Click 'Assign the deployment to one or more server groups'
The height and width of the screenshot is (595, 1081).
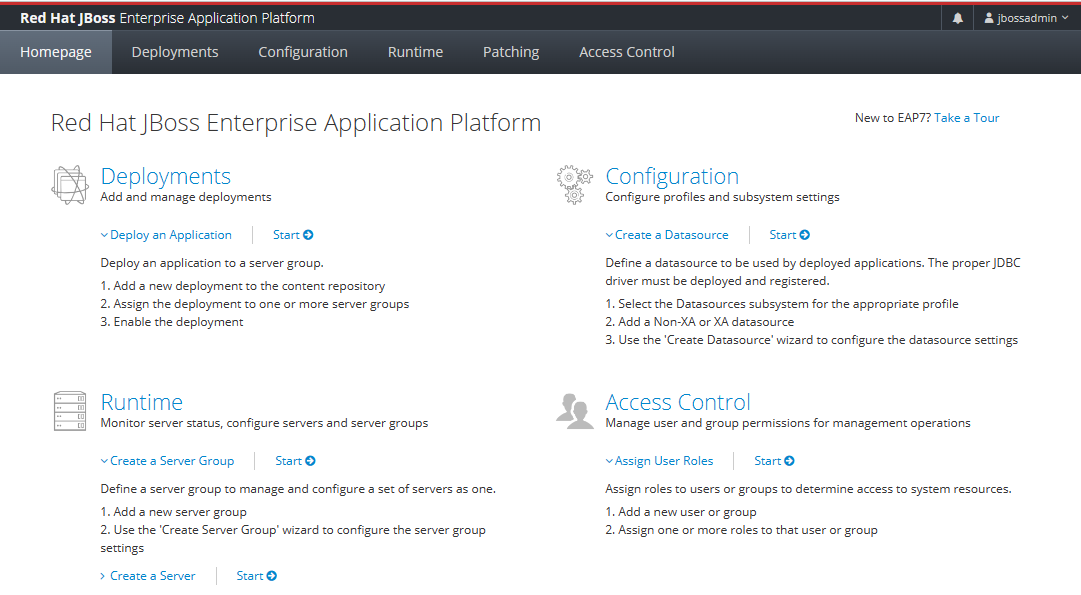coord(254,304)
